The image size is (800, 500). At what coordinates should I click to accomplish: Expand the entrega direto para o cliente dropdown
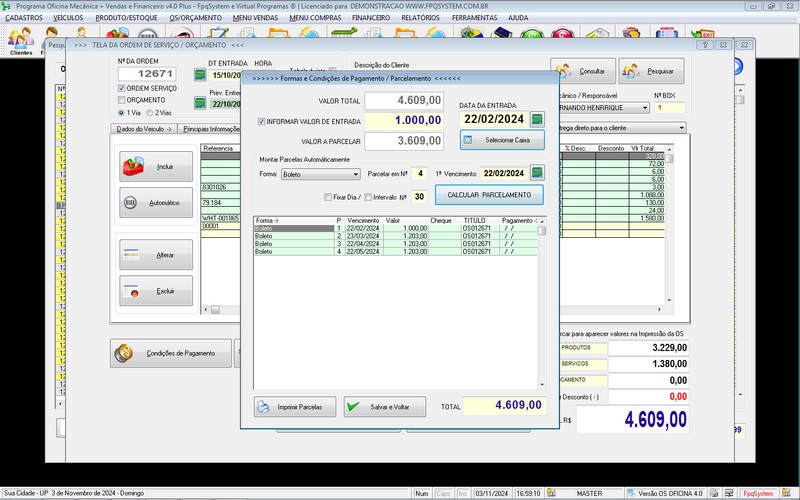click(681, 128)
